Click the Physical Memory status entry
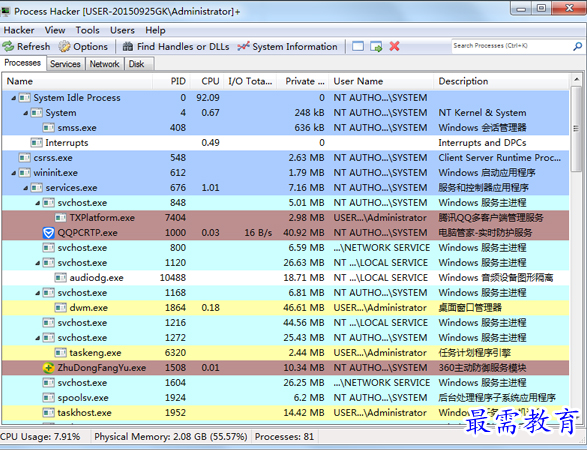587x453 pixels. [x=170, y=437]
